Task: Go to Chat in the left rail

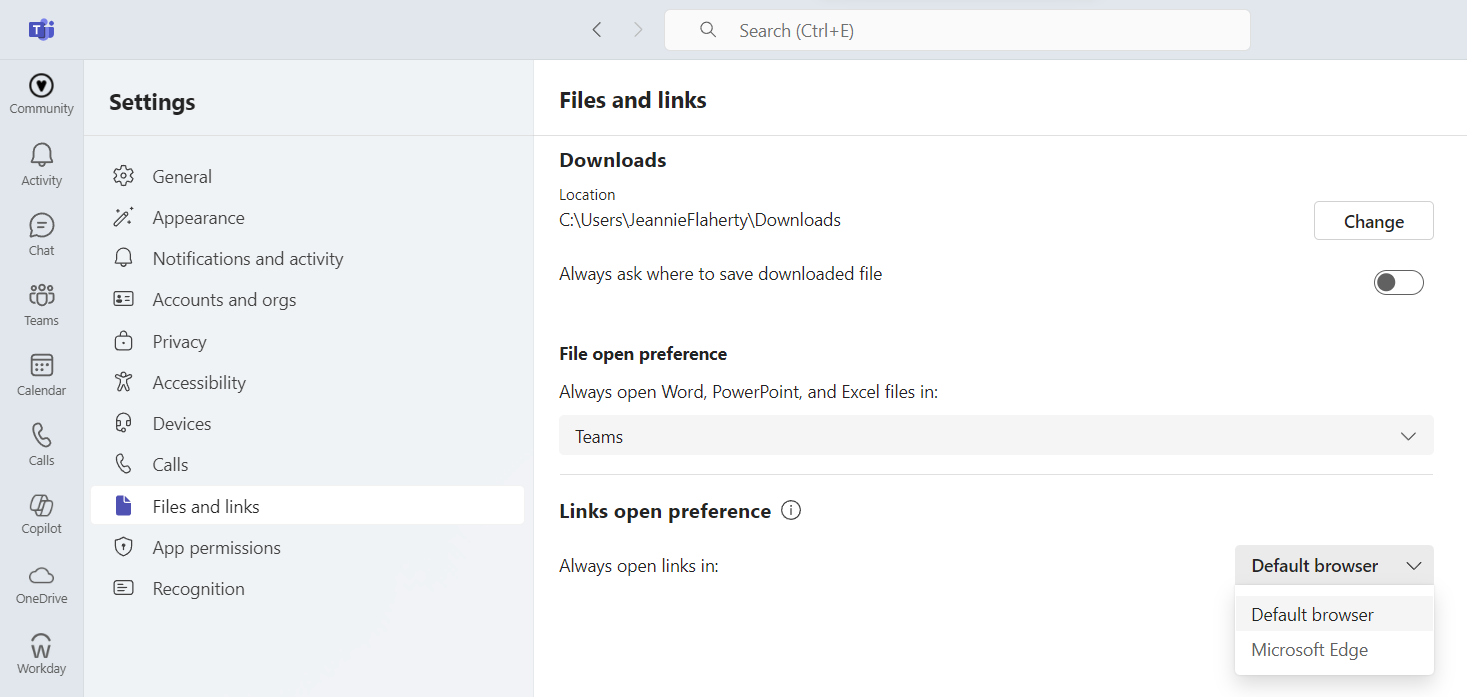Action: [41, 234]
